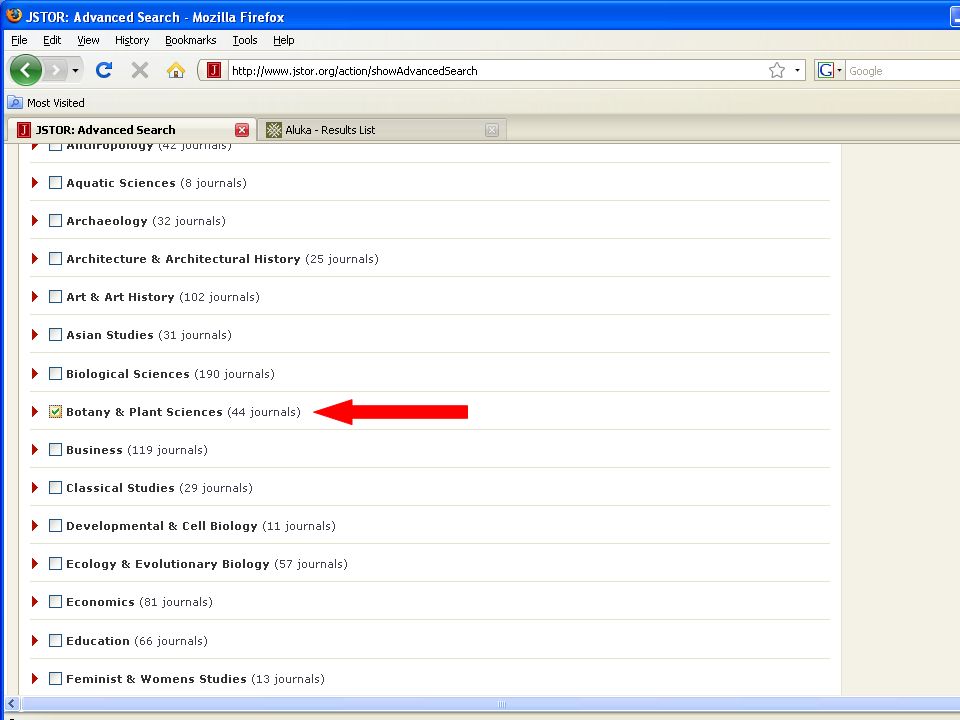The height and width of the screenshot is (720, 960).
Task: Click the JSTOR favicon on the first tab
Action: click(x=24, y=130)
